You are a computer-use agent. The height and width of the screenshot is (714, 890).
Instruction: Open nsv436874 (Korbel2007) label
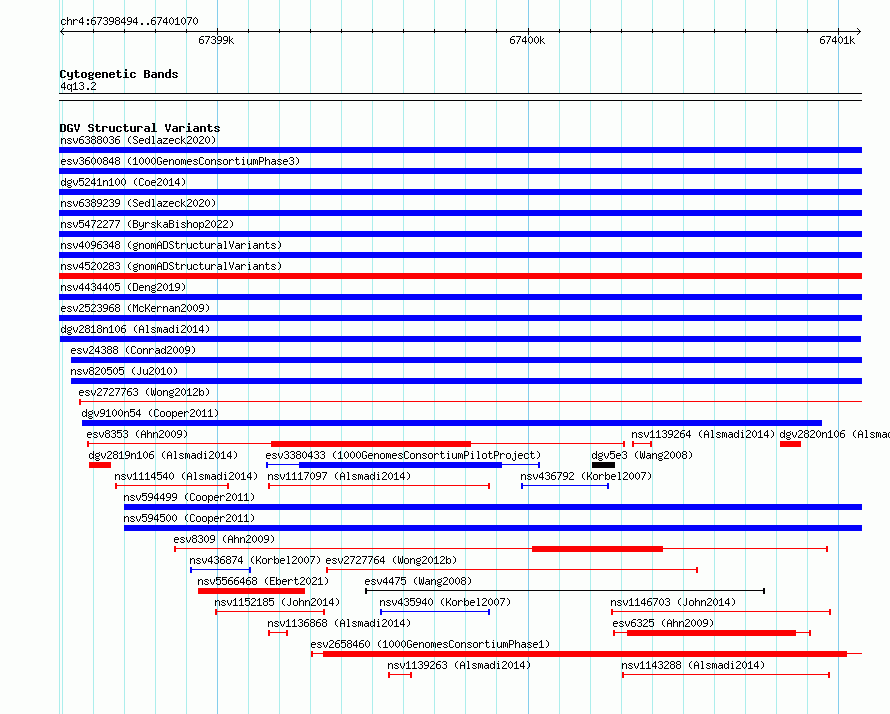(x=255, y=560)
